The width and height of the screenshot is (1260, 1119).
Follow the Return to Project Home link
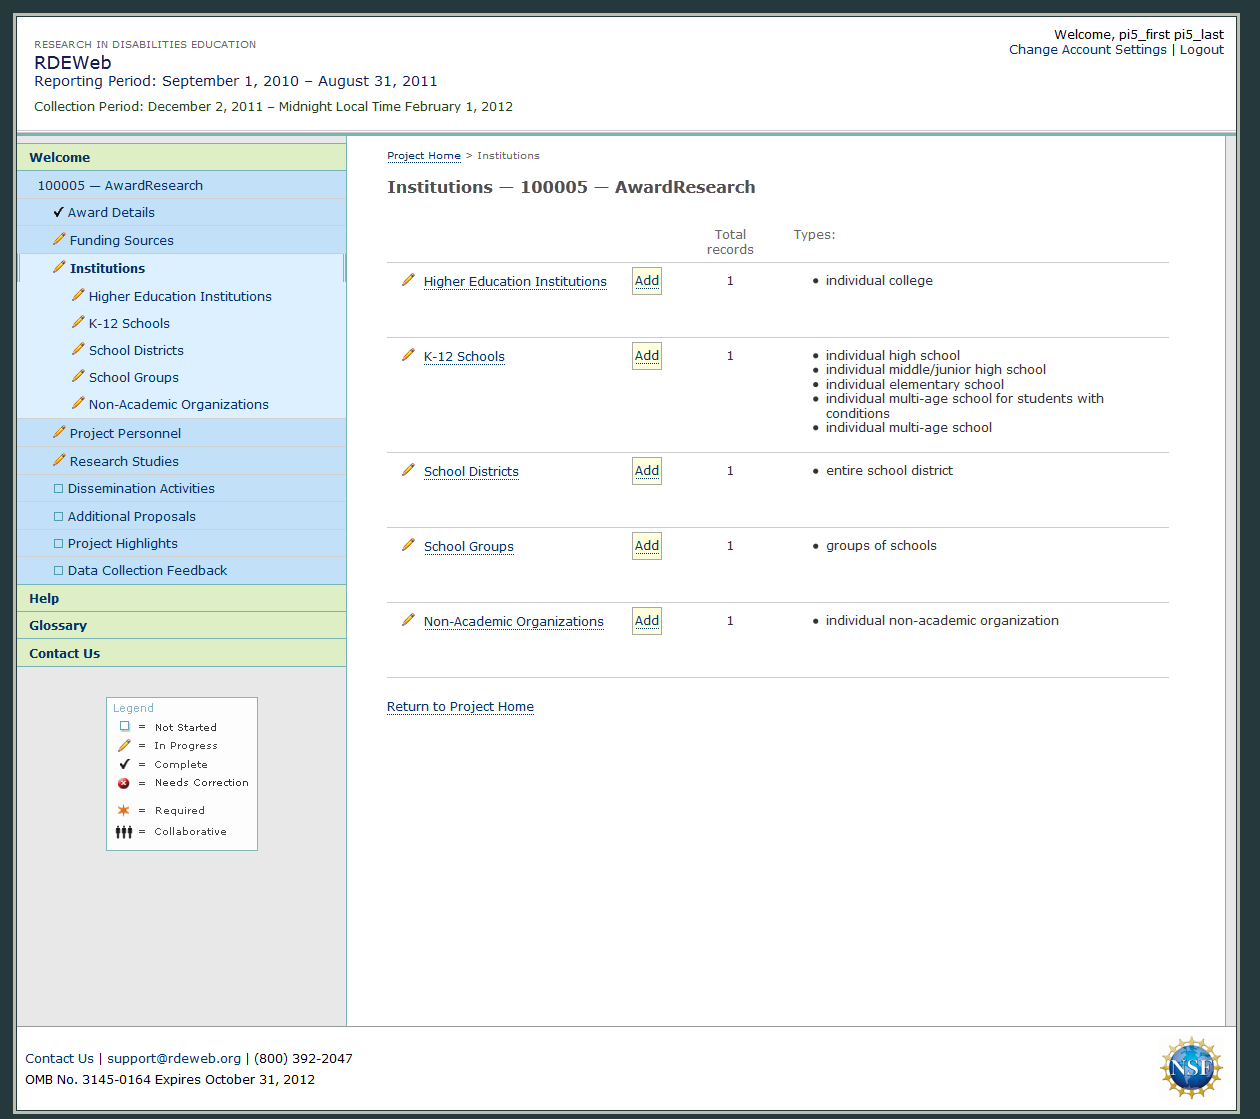click(460, 707)
